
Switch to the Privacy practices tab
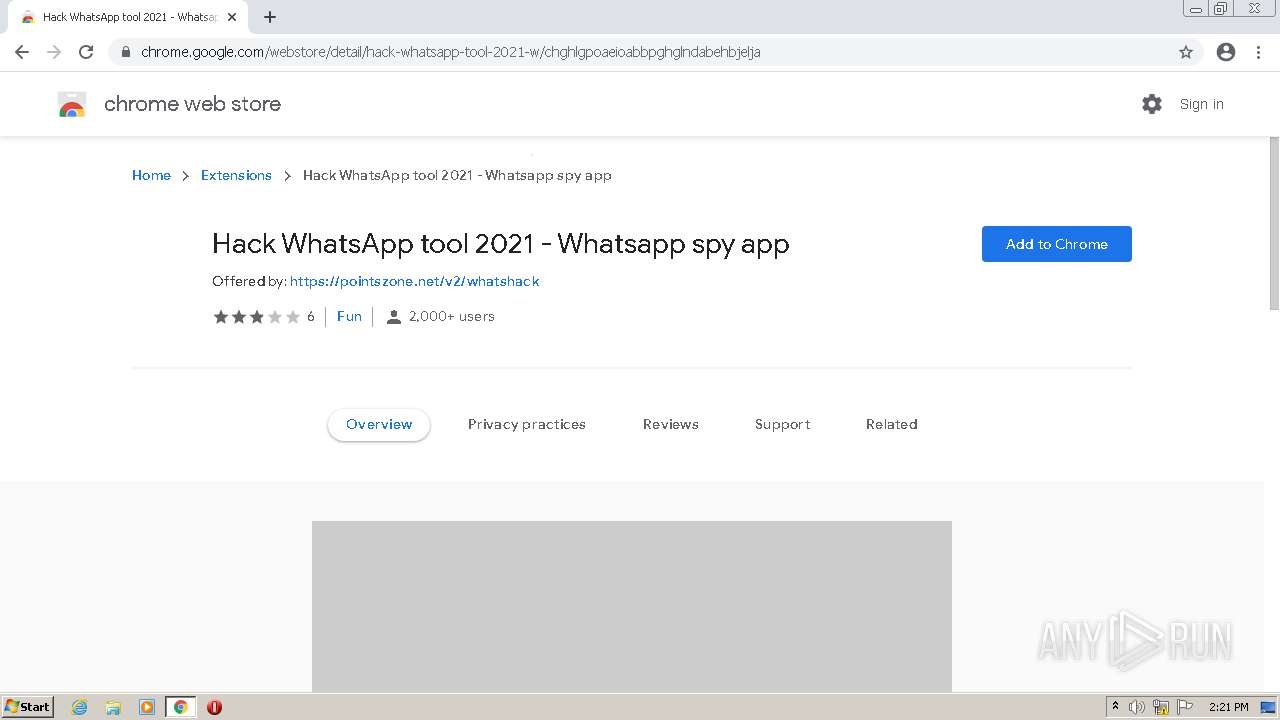527,424
